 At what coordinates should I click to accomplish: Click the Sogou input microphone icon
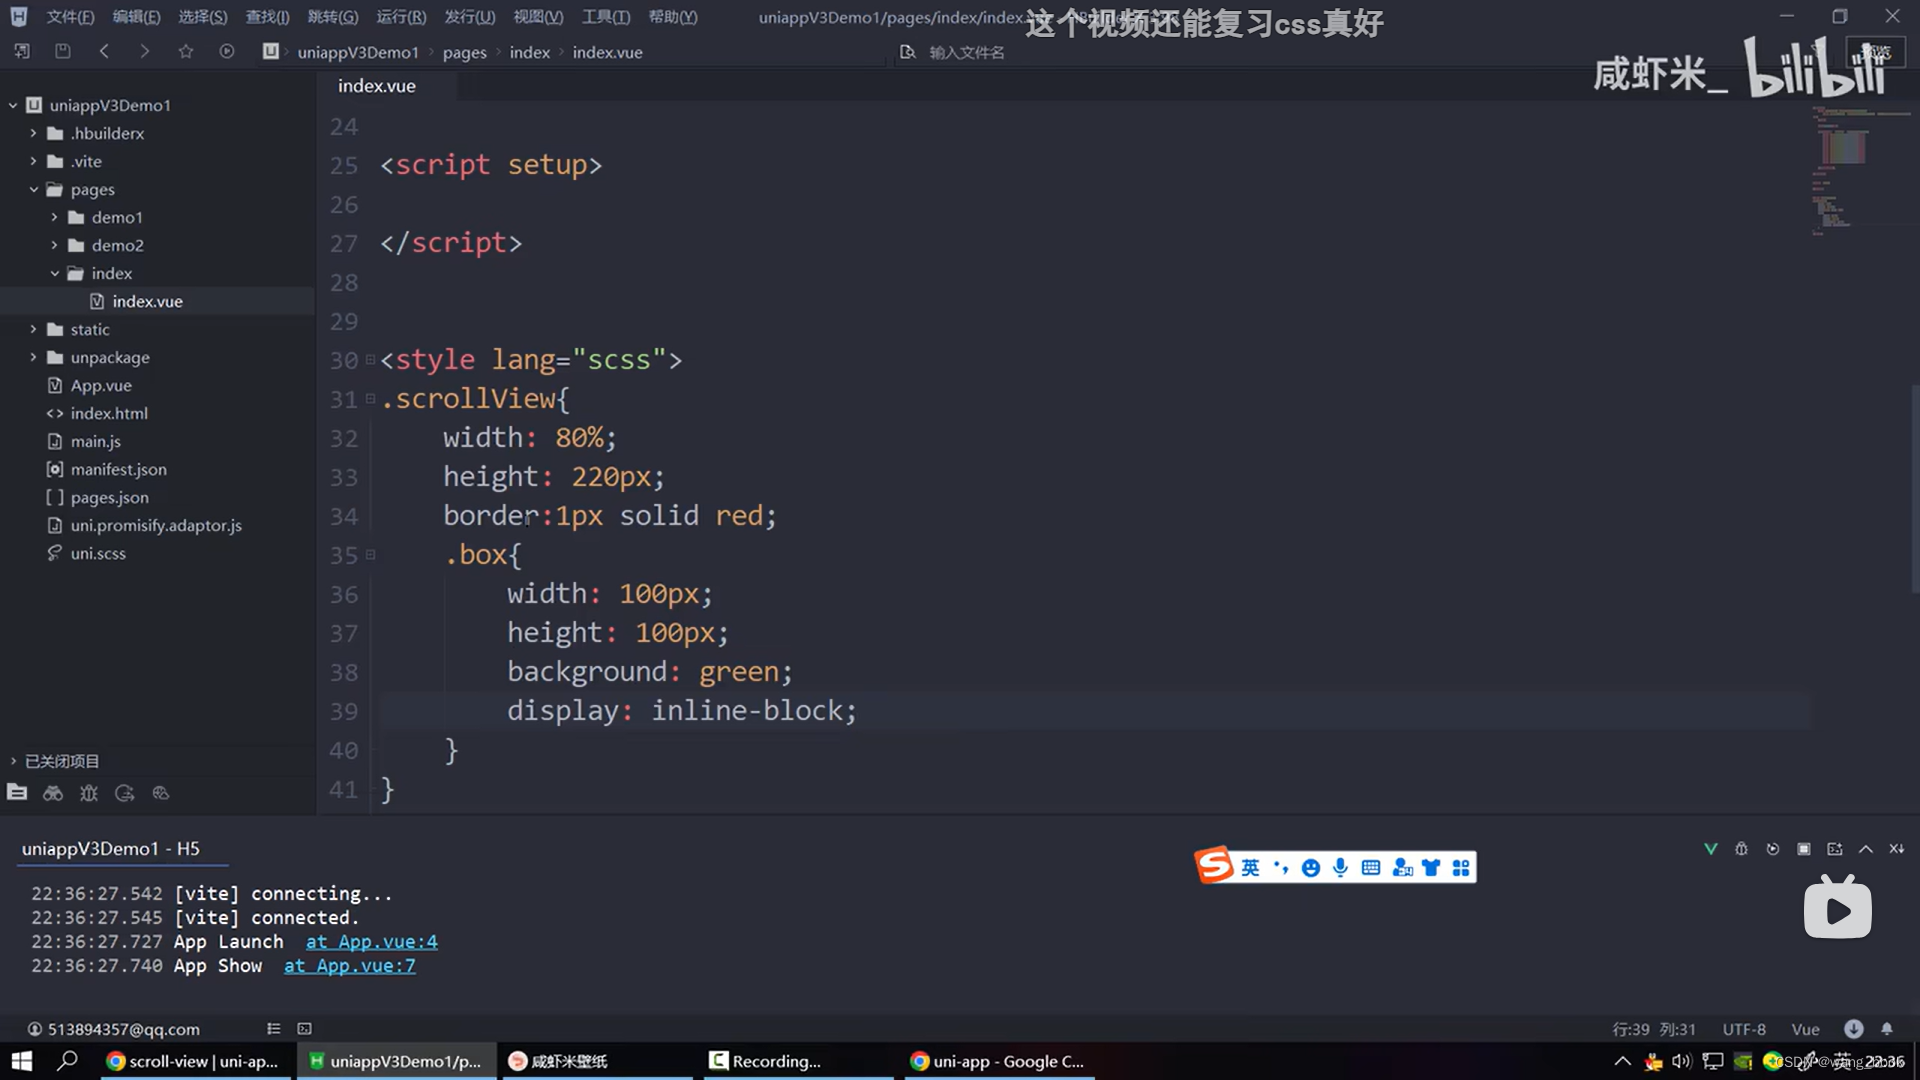(1340, 867)
